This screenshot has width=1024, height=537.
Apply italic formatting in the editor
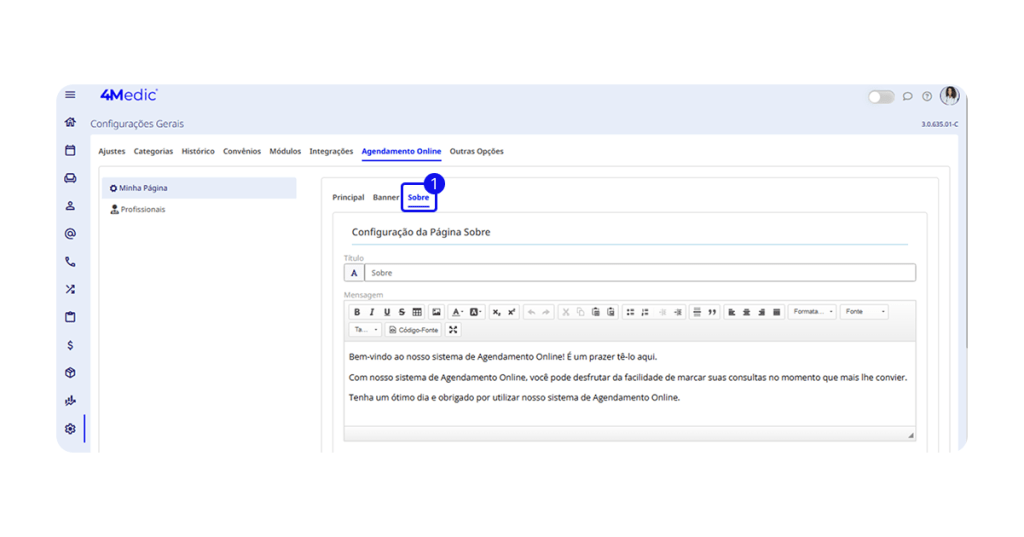(x=372, y=312)
